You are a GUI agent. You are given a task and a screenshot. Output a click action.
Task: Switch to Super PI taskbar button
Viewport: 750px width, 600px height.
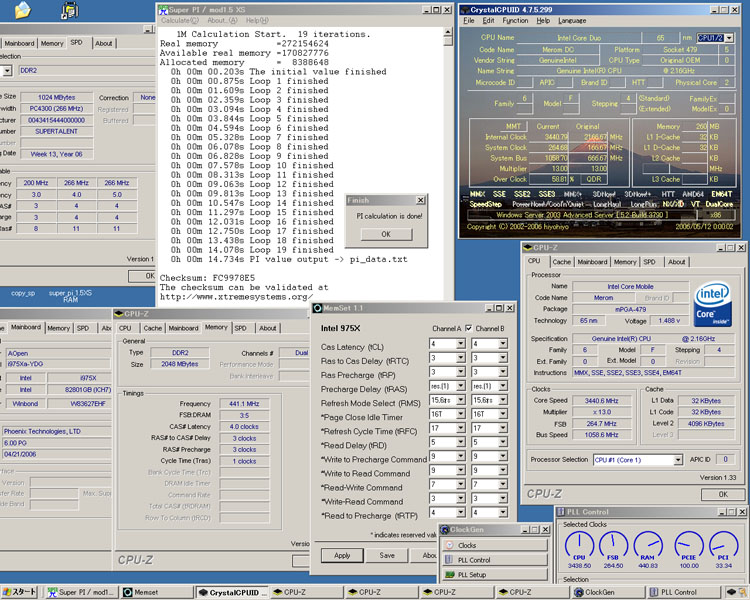[80, 592]
